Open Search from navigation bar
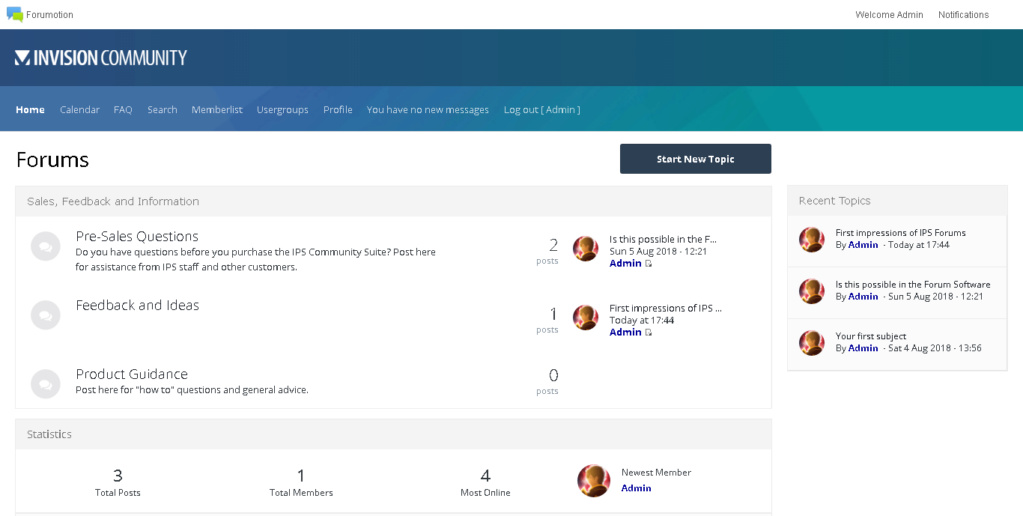The image size is (1023, 516). click(162, 110)
